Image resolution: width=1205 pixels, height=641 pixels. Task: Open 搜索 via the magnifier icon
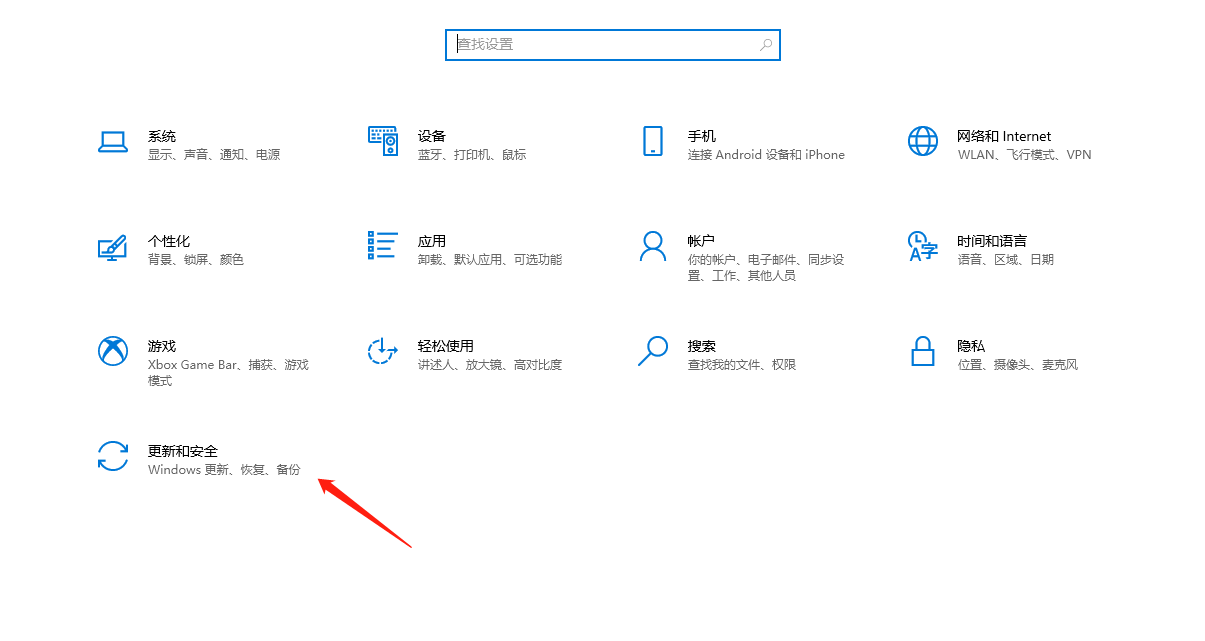pos(652,353)
